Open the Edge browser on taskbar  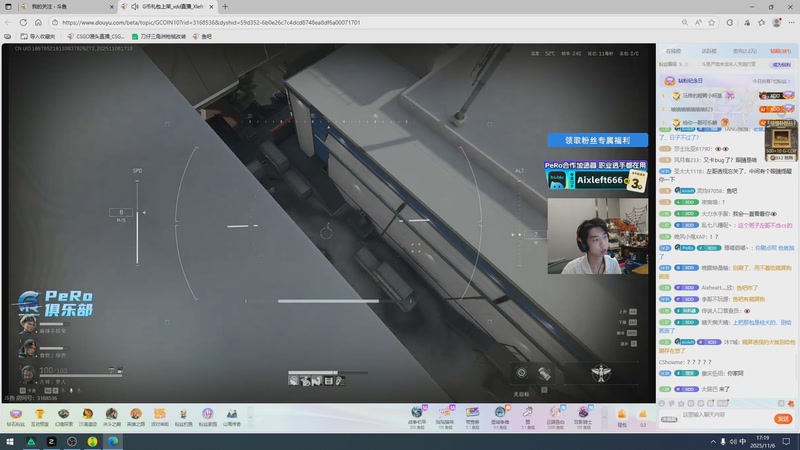(112, 441)
